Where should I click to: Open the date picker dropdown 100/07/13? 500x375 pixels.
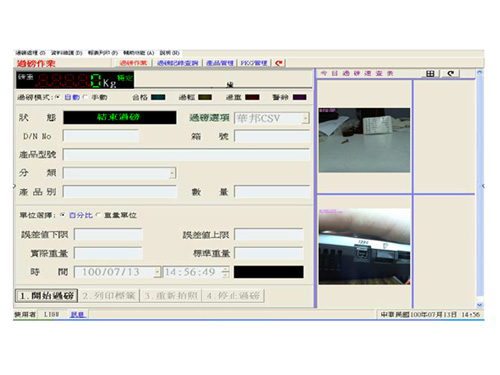click(157, 272)
